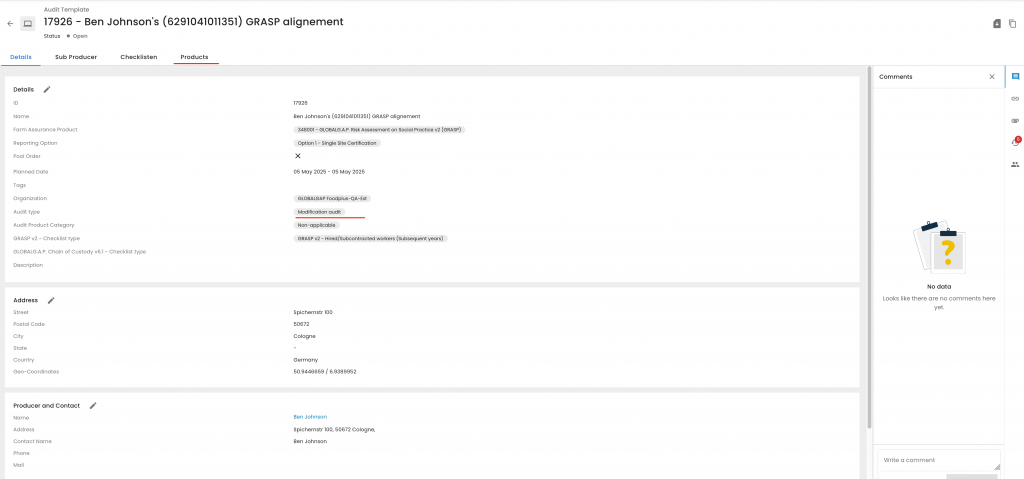Click the main content vertical scrollbar
This screenshot has width=1024, height=479.
[867, 250]
